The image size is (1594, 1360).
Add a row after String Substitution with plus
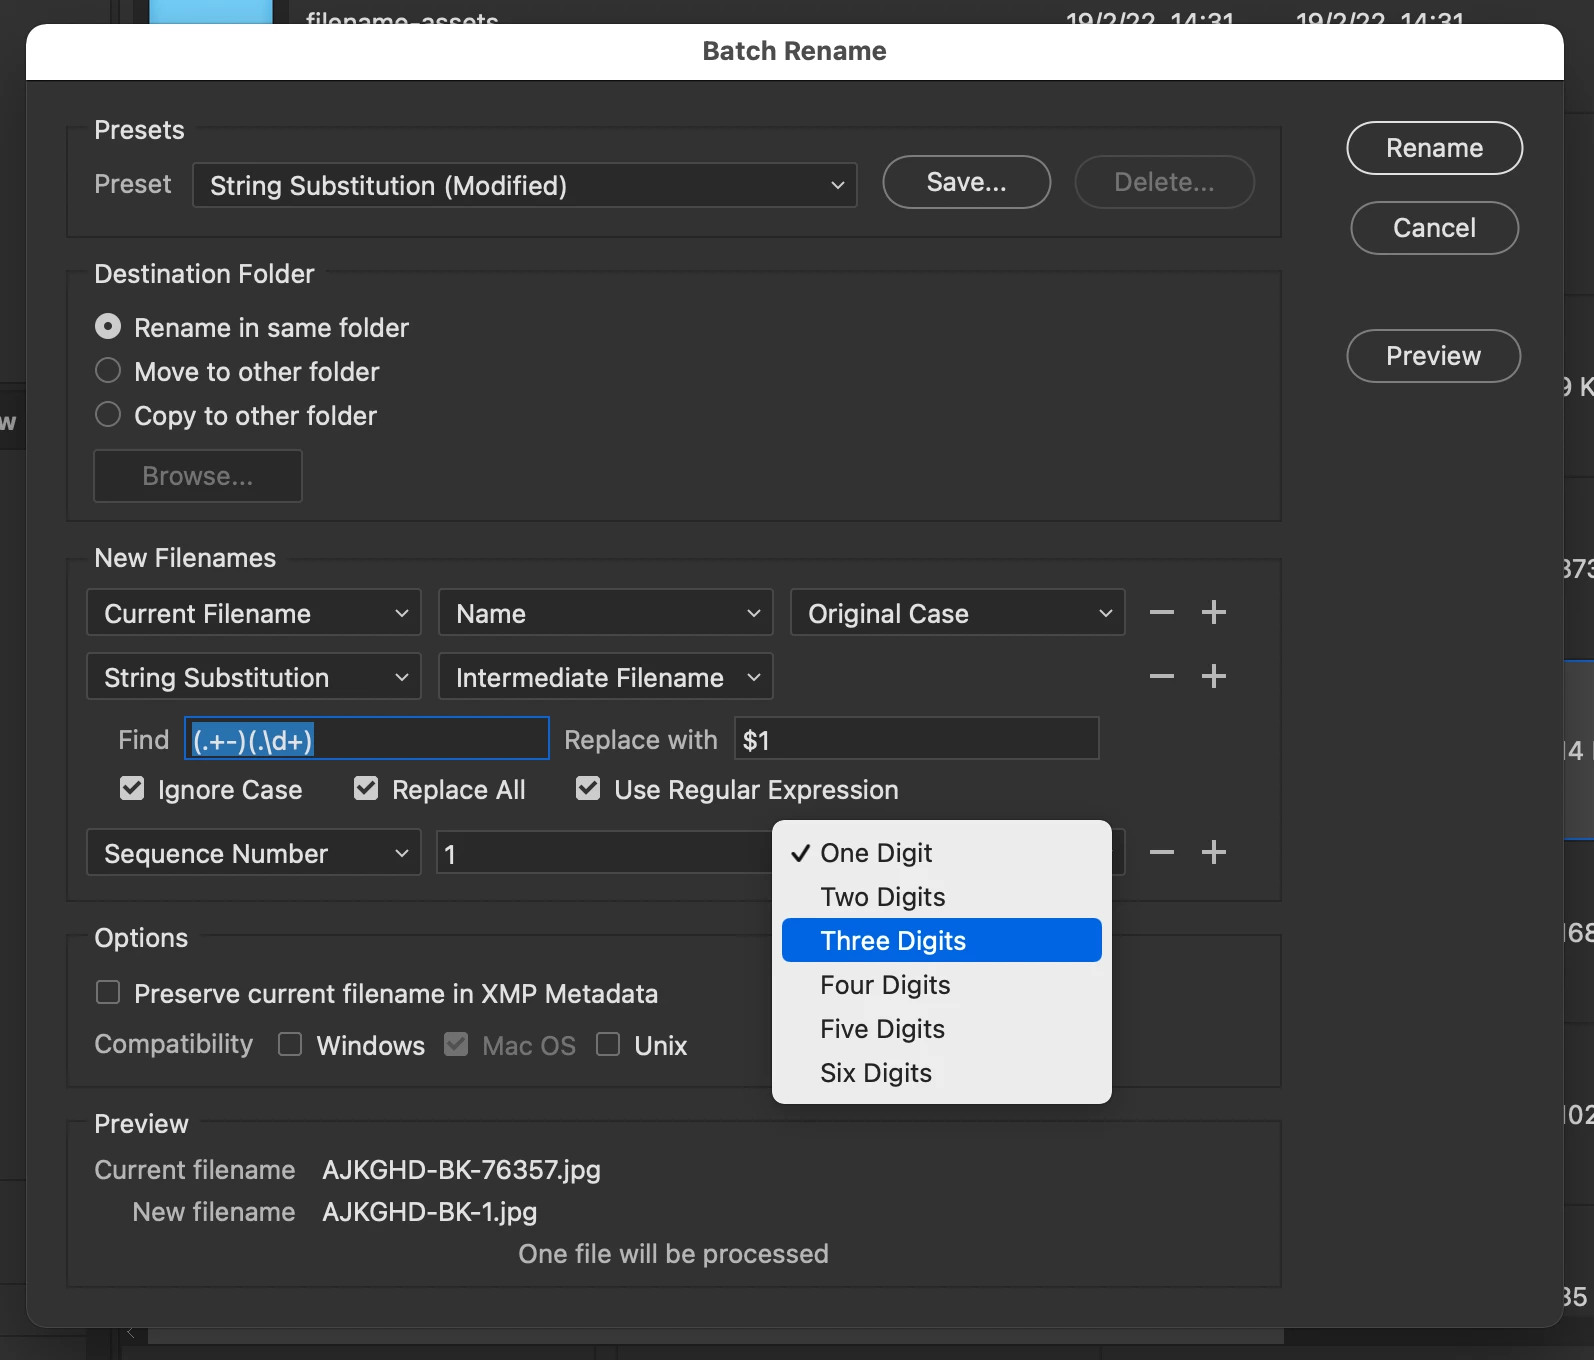pos(1213,676)
